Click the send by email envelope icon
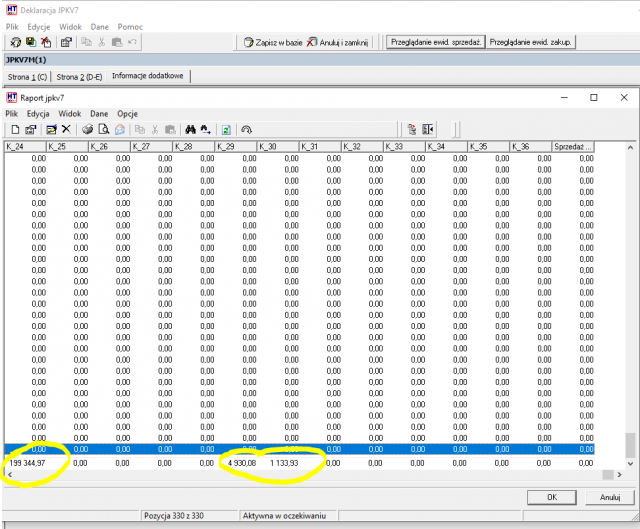 tap(120, 130)
